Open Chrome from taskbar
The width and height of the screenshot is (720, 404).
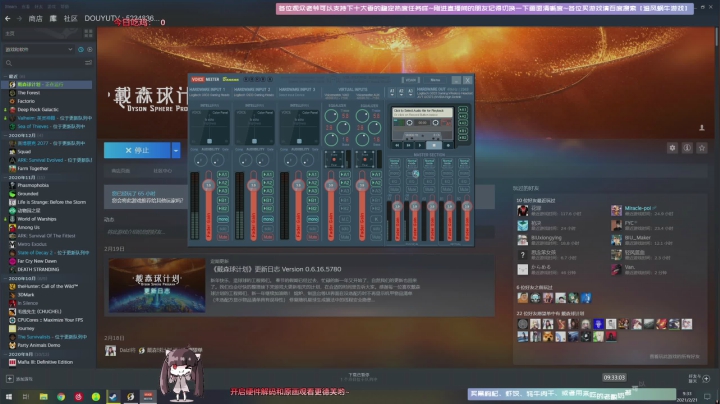[x=61, y=396]
